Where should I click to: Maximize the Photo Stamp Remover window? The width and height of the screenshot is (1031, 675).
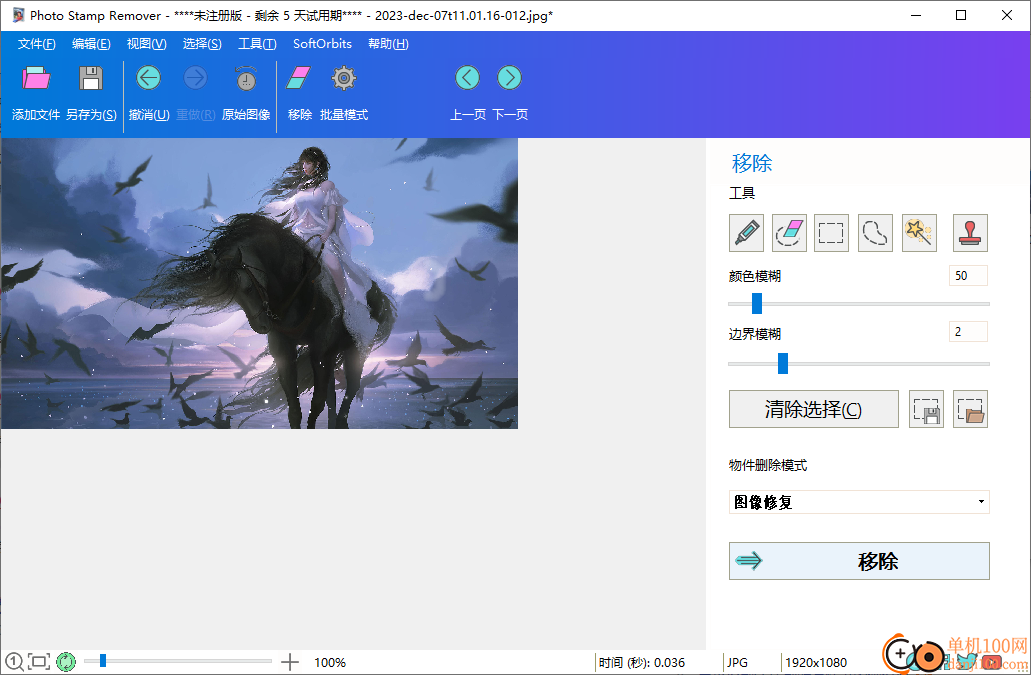coord(961,15)
